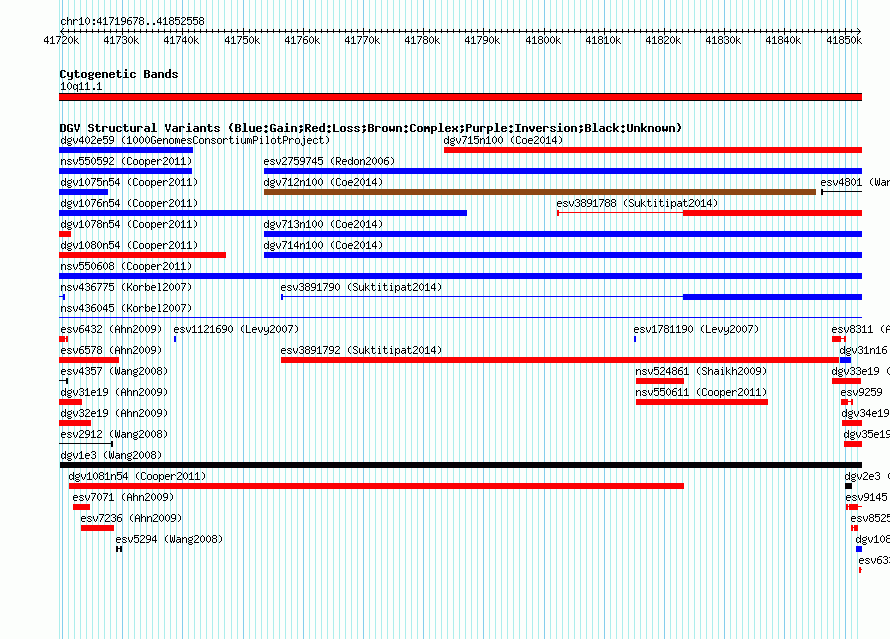Open the esv5294 (Wang2008) variant label
The image size is (890, 639).
[x=169, y=539]
